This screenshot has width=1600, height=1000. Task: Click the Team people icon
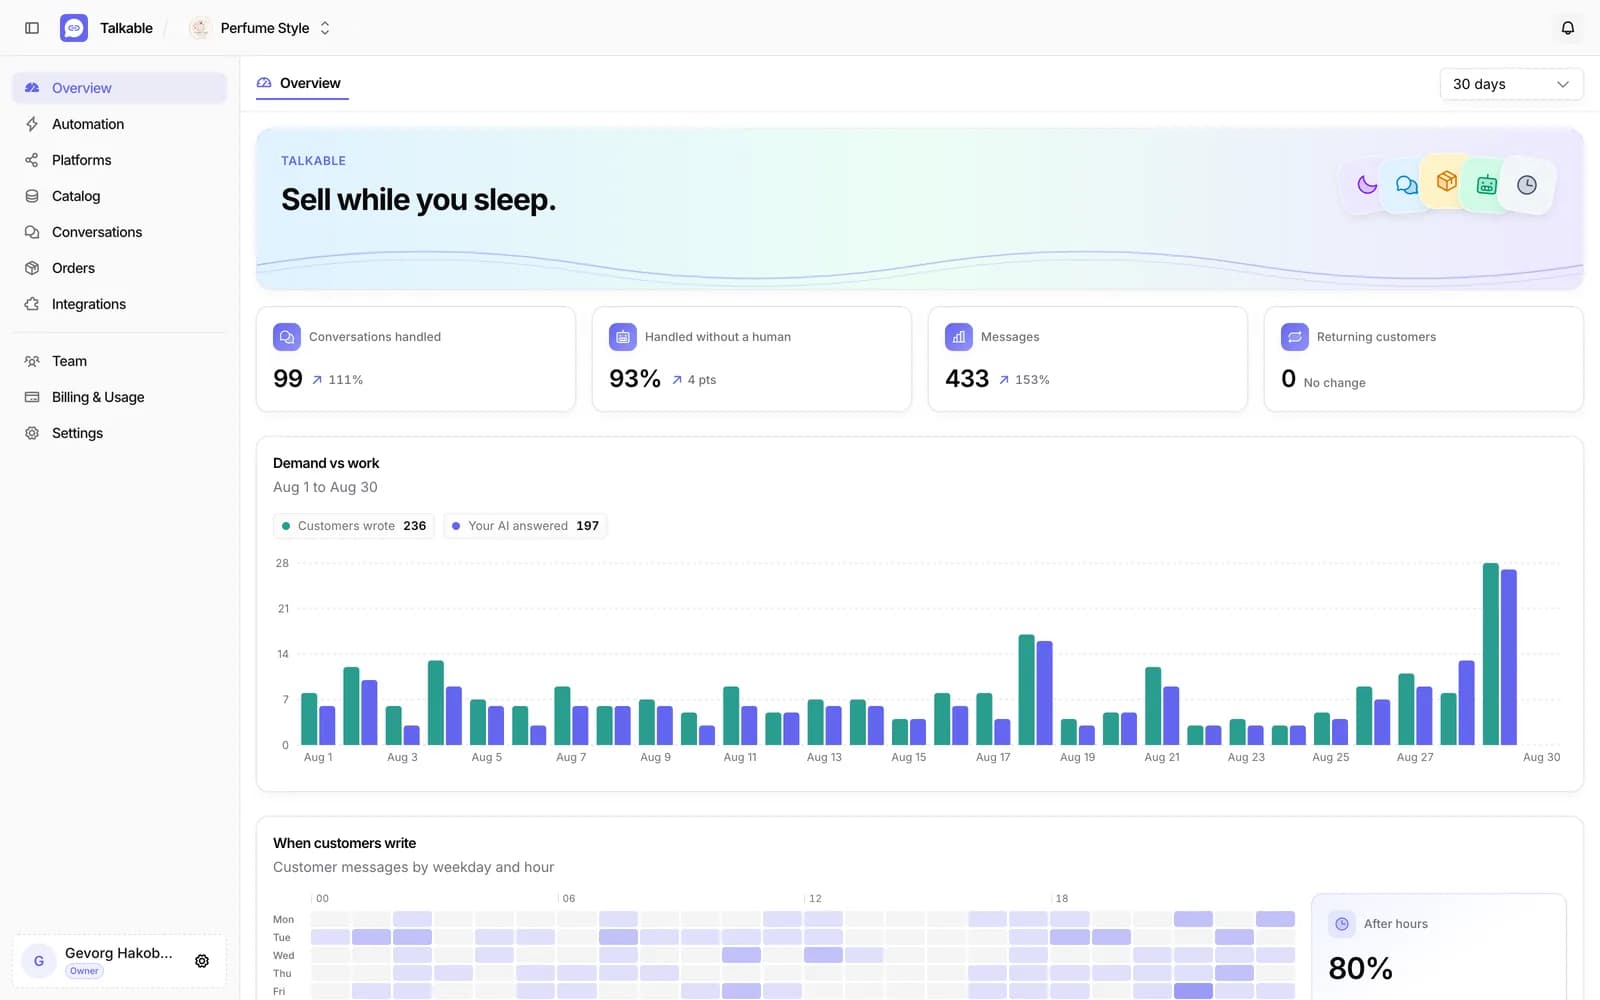click(x=32, y=361)
